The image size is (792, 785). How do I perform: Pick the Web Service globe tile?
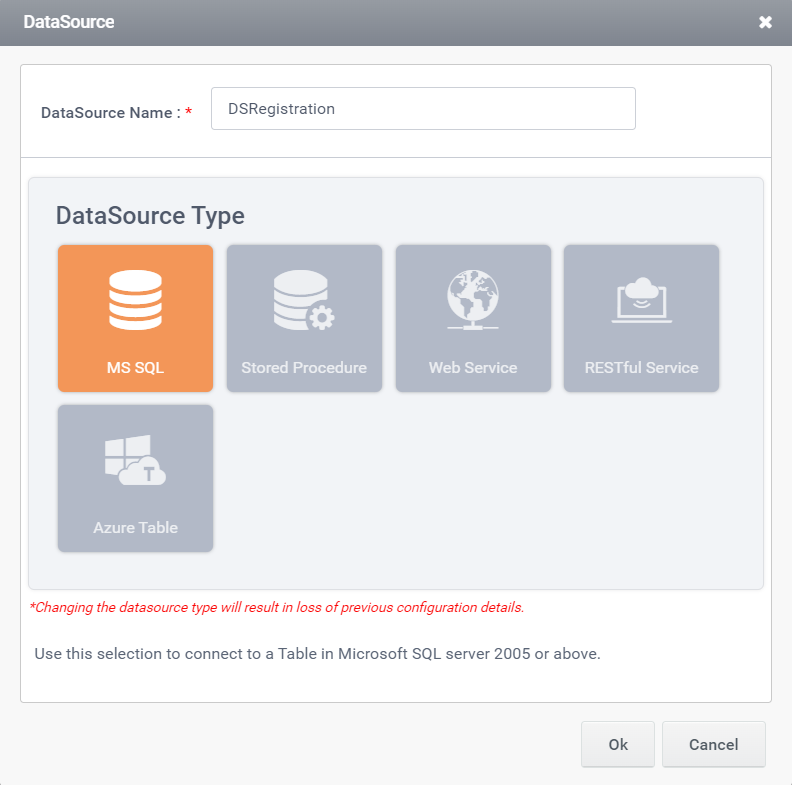pos(473,318)
